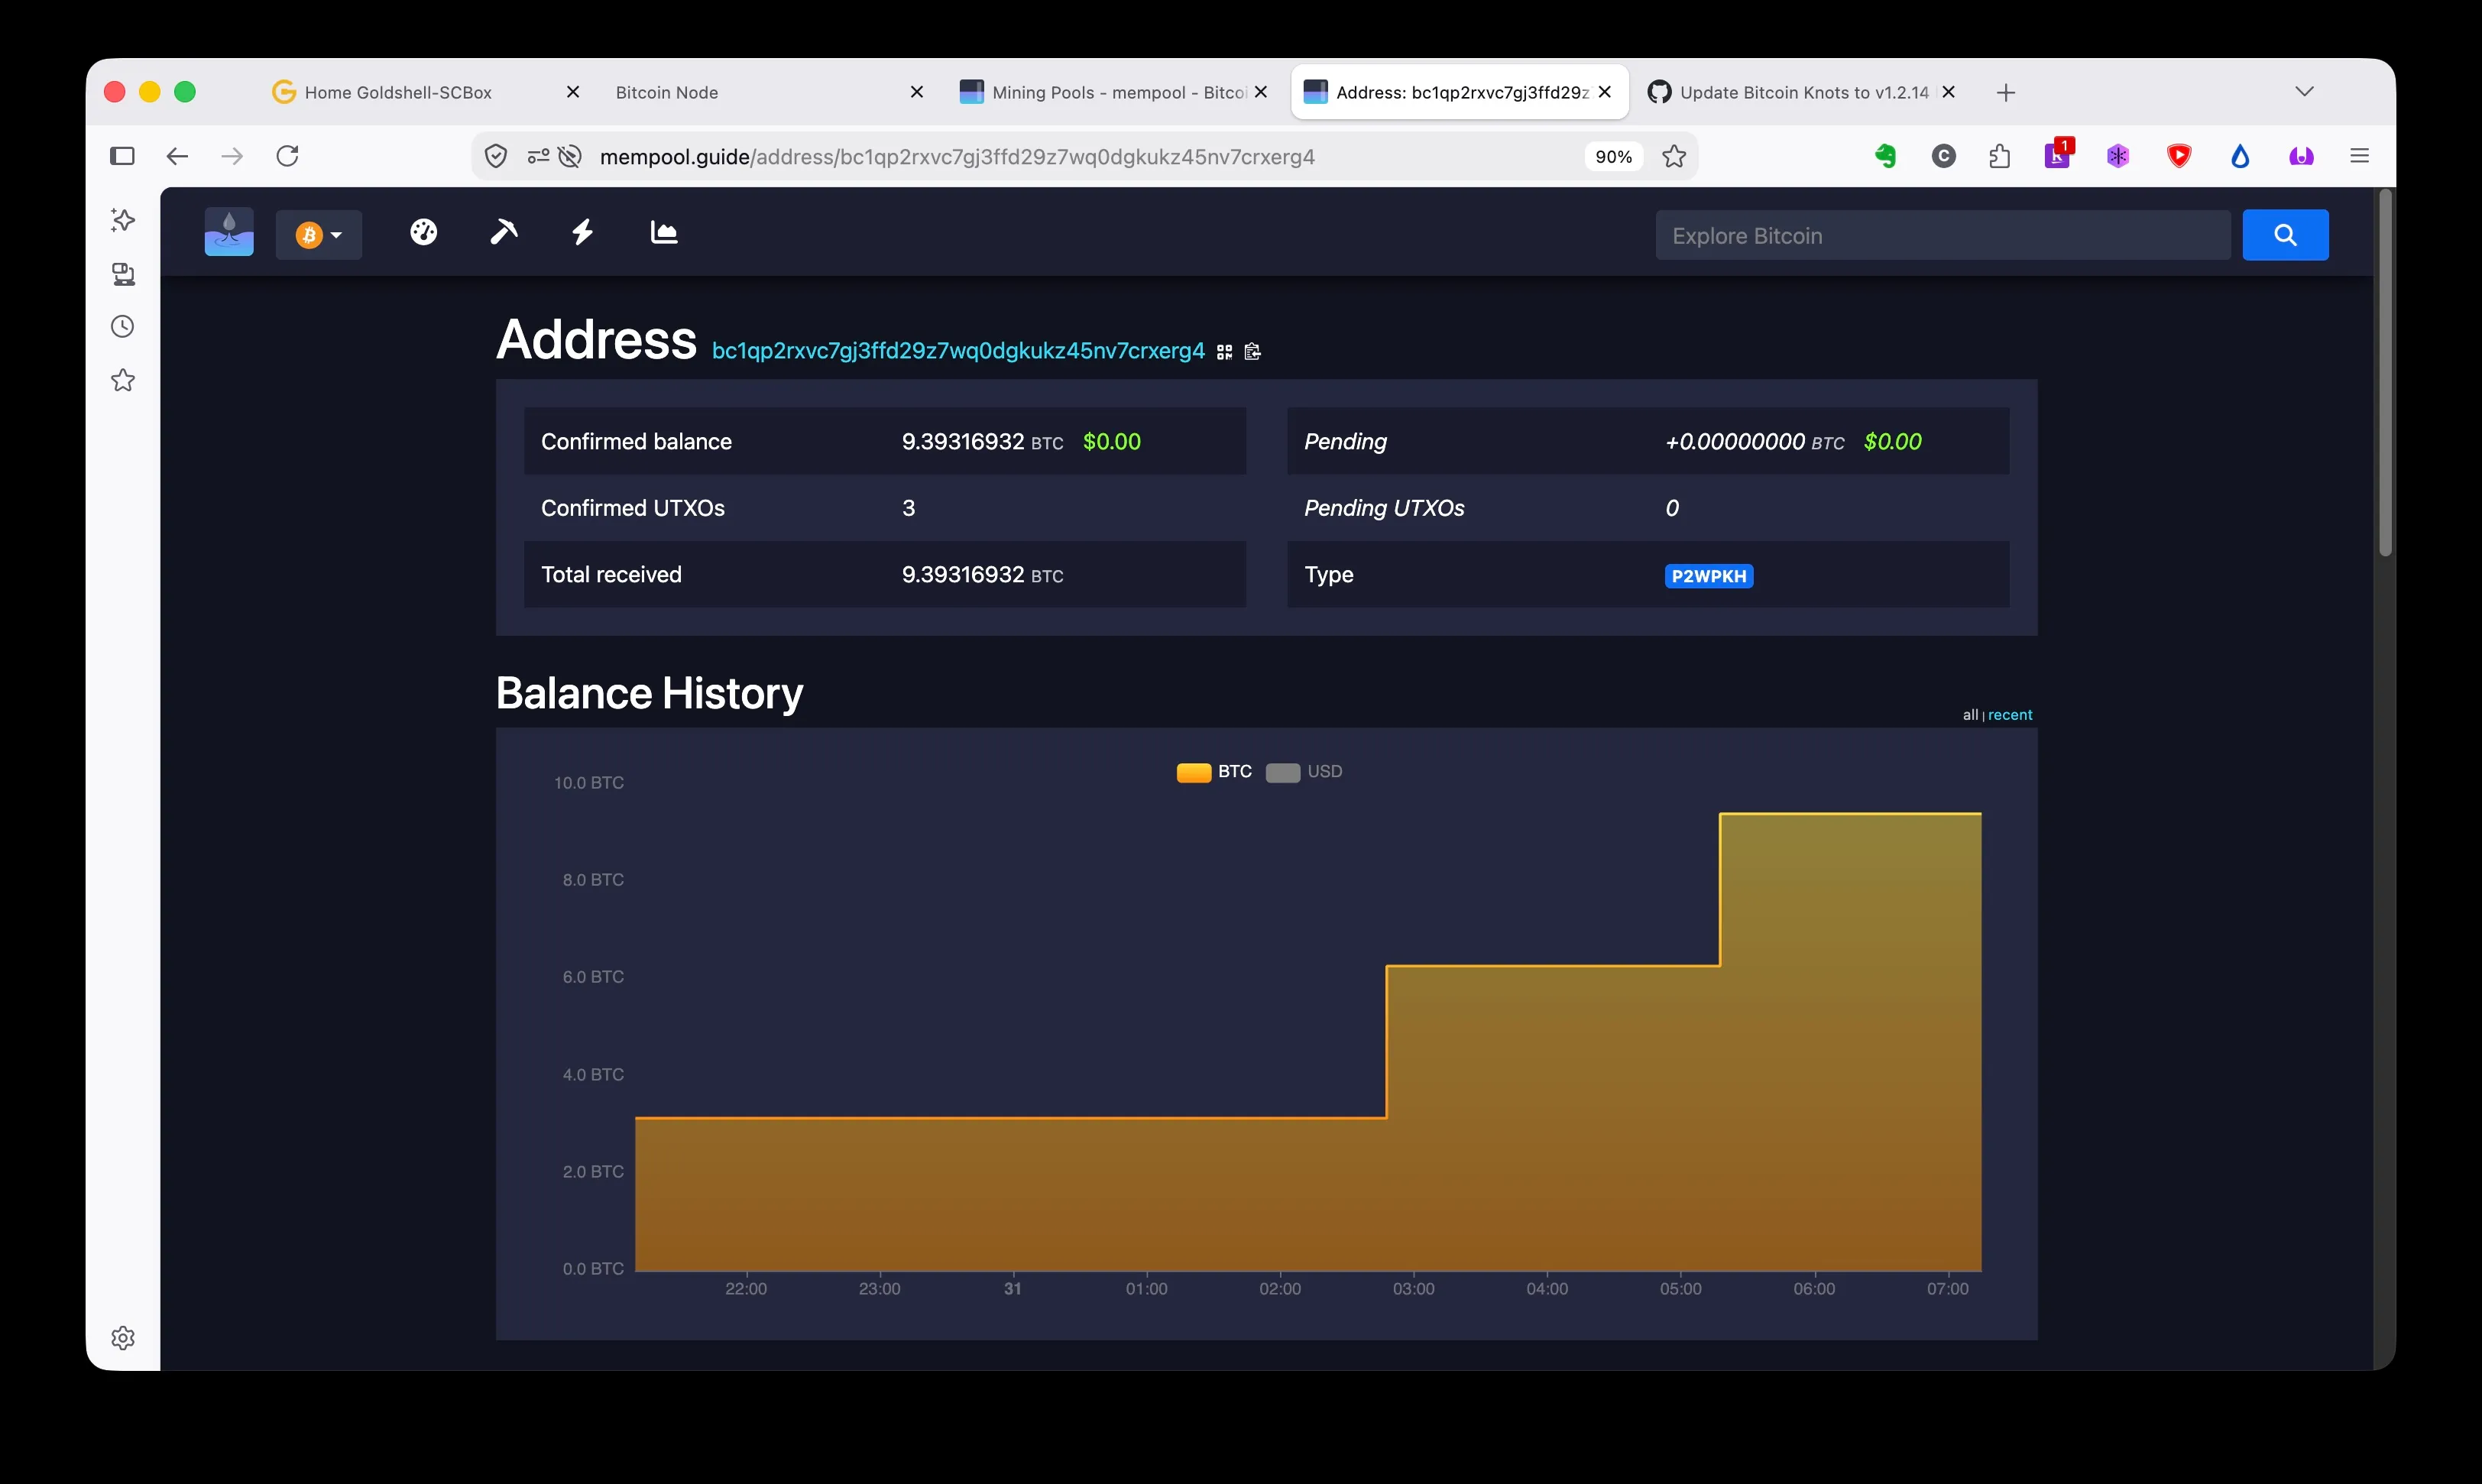Open the bookmarks star sidebar icon

(122, 380)
